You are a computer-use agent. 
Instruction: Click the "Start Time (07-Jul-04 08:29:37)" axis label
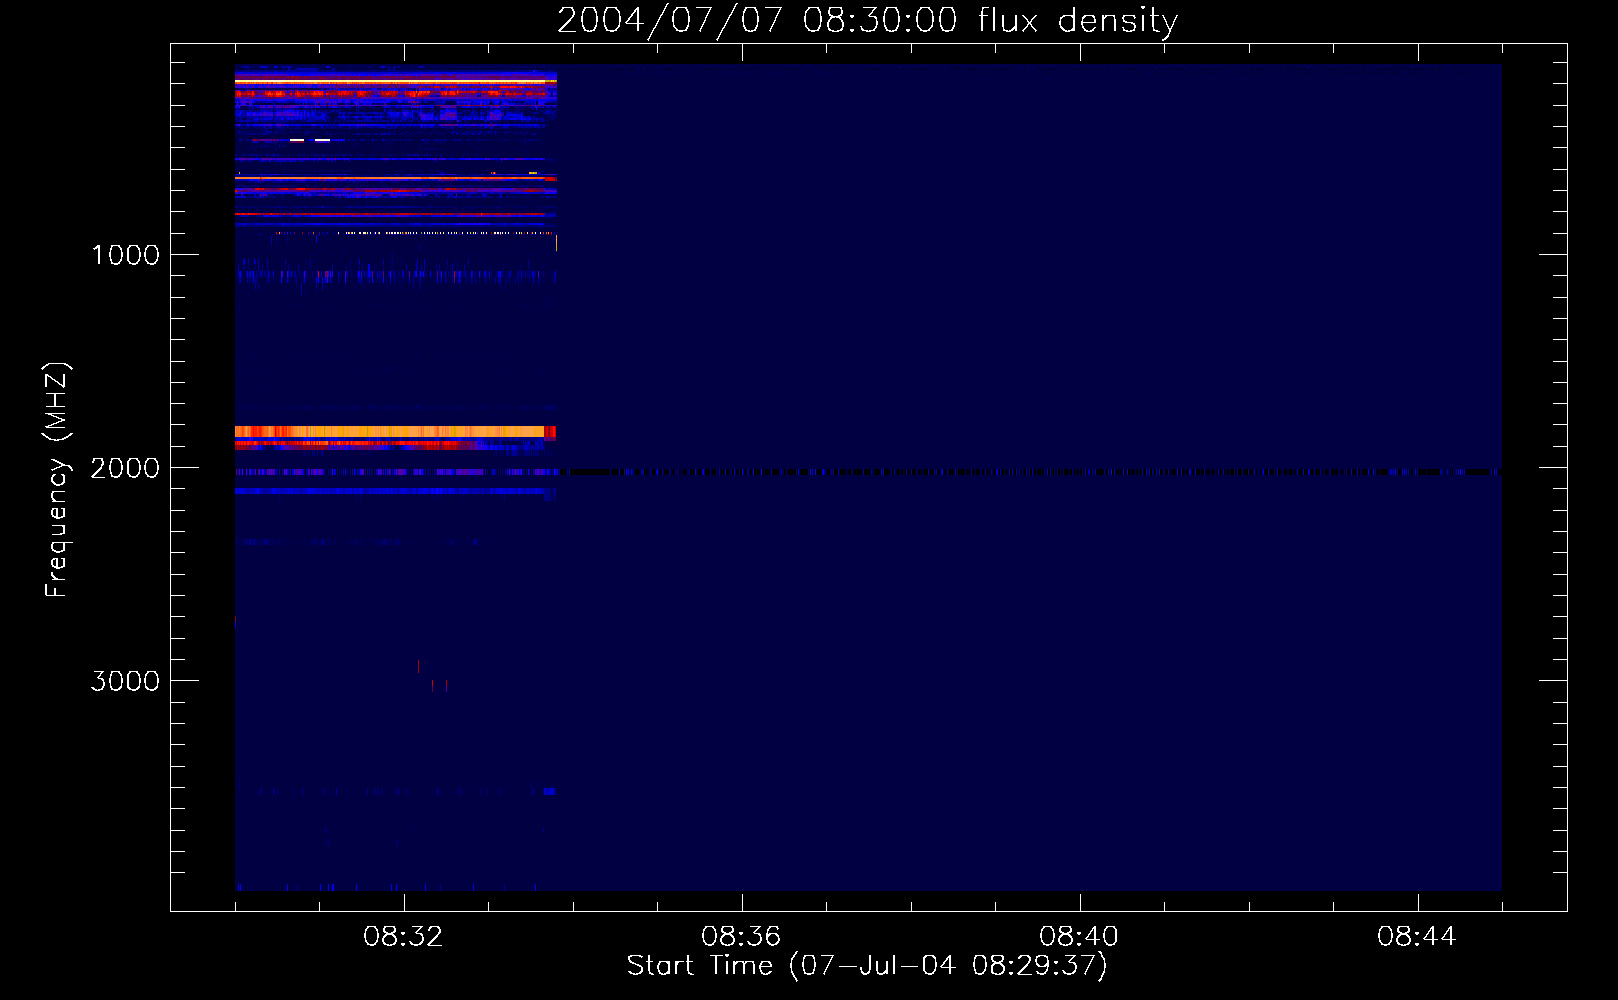click(867, 966)
